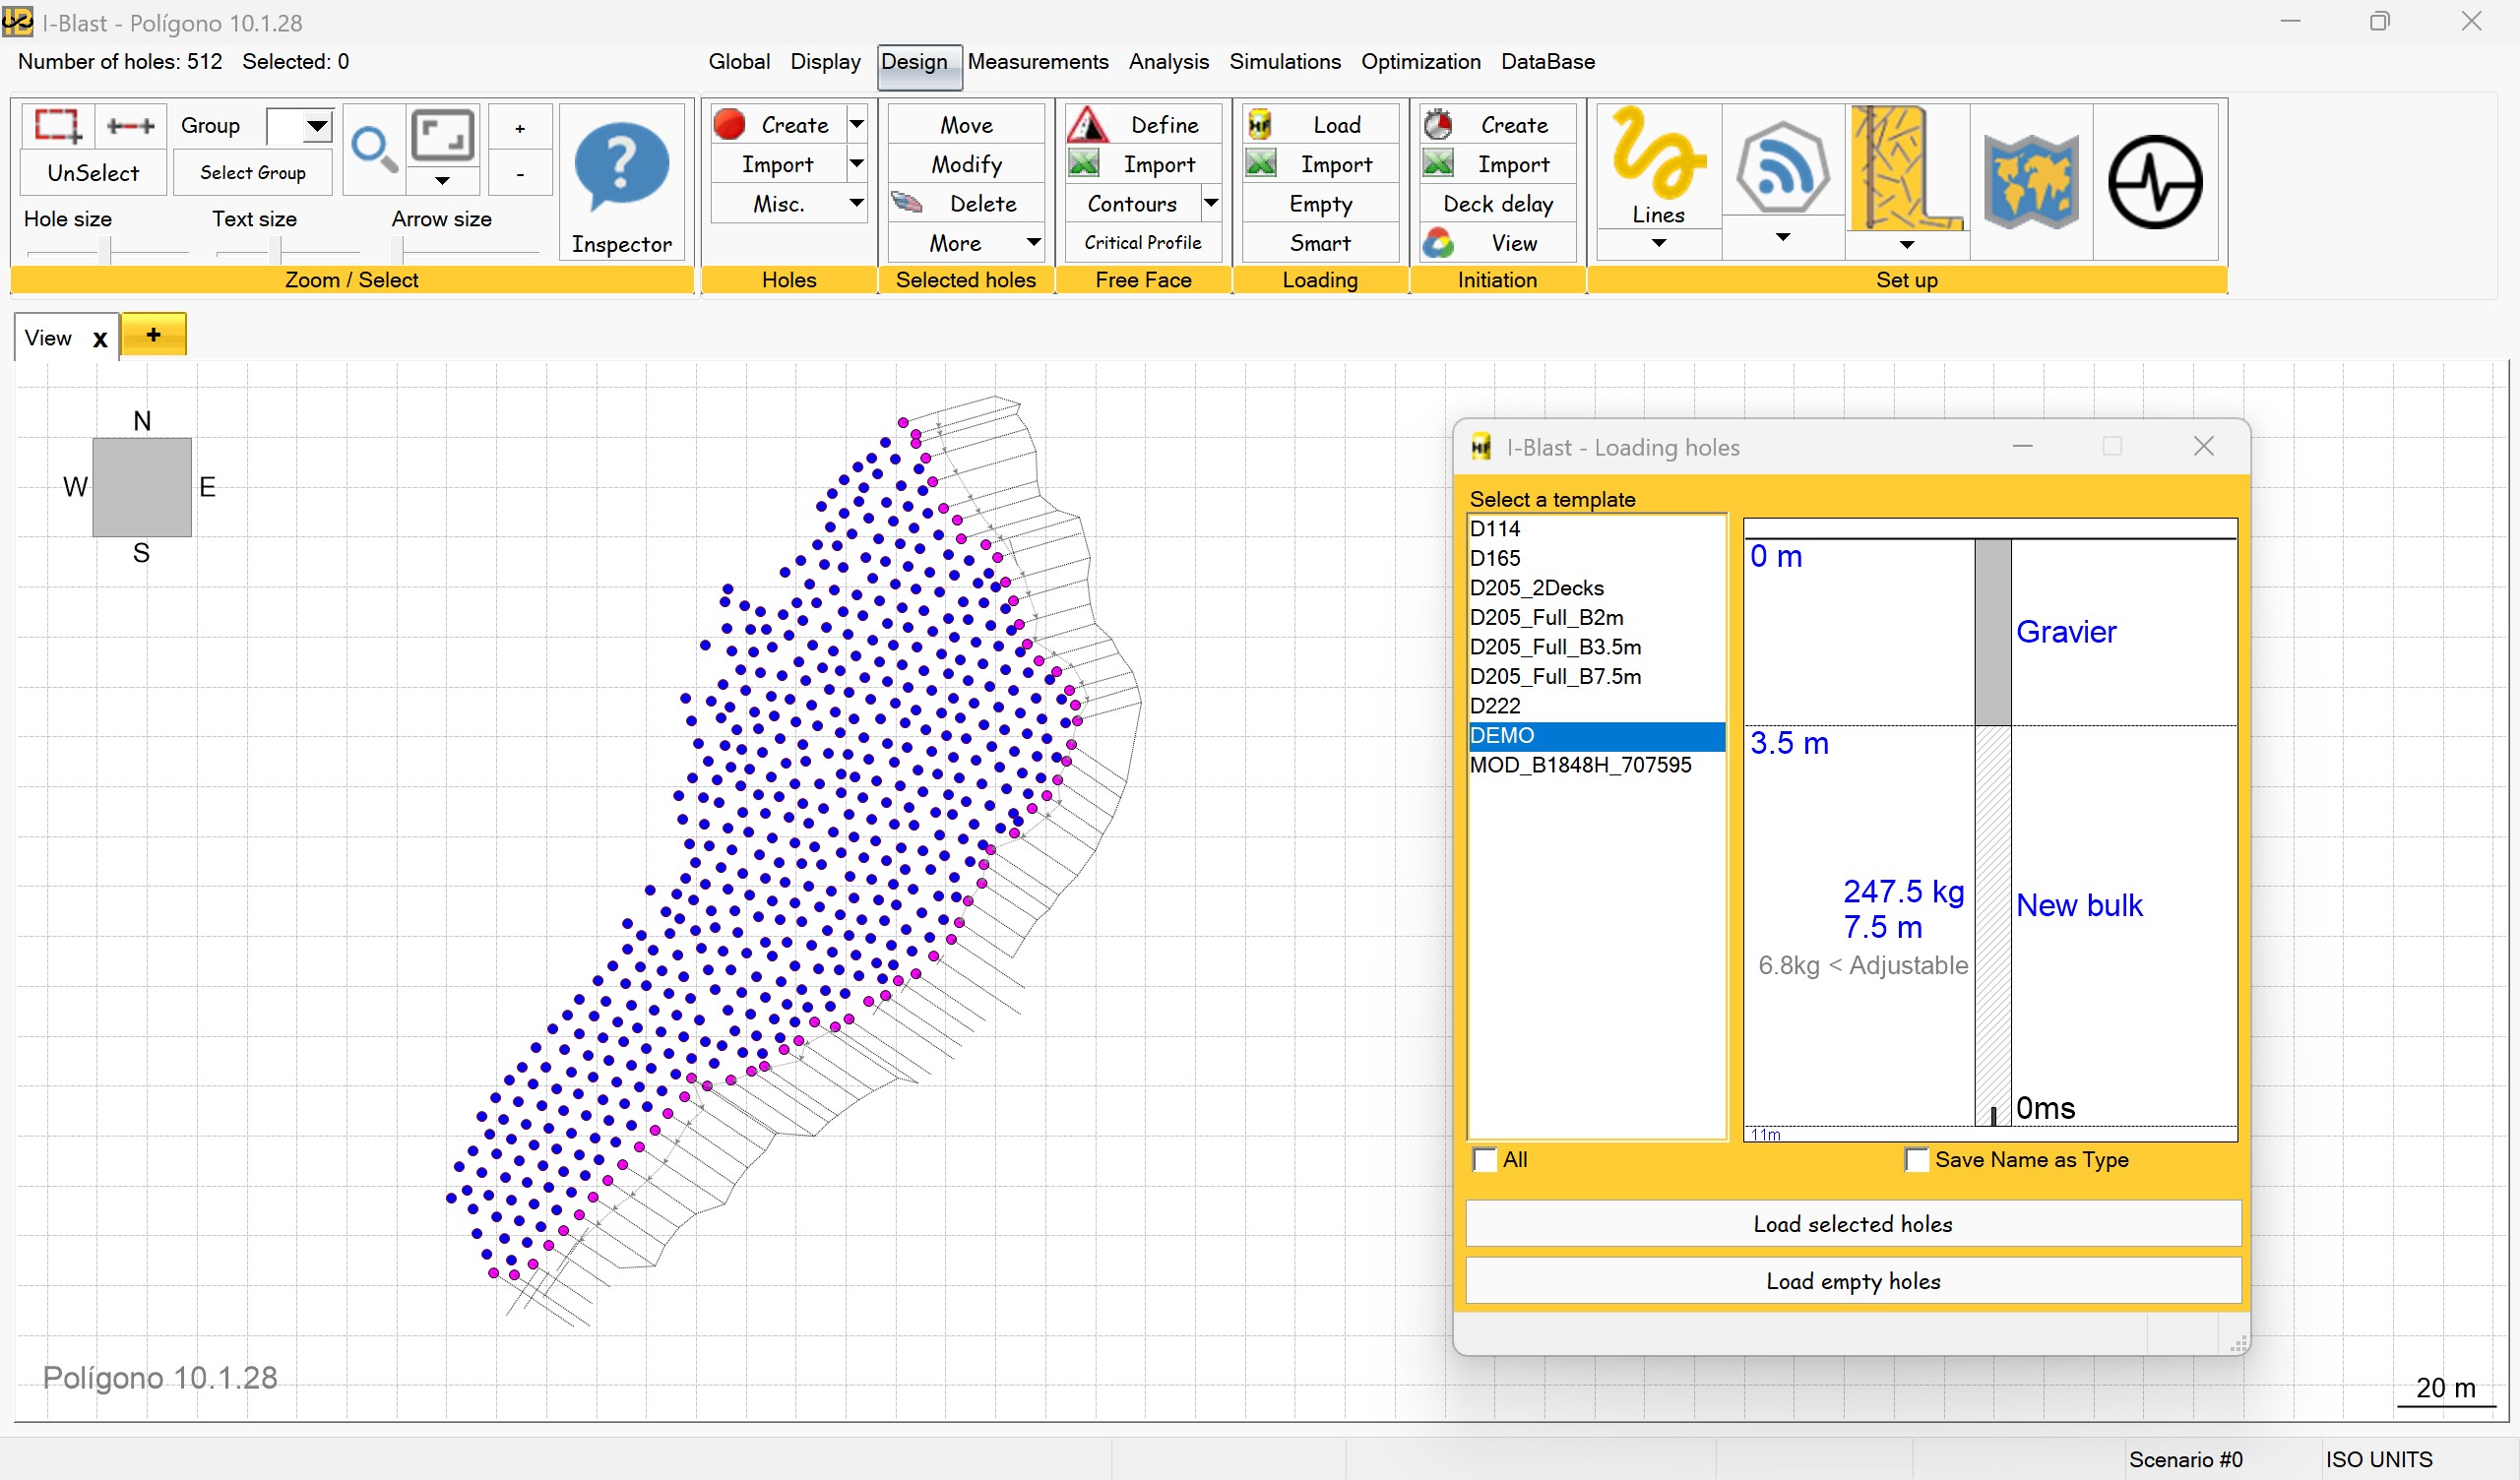The width and height of the screenshot is (2520, 1480).
Task: Click the world map icon
Action: 2031,182
